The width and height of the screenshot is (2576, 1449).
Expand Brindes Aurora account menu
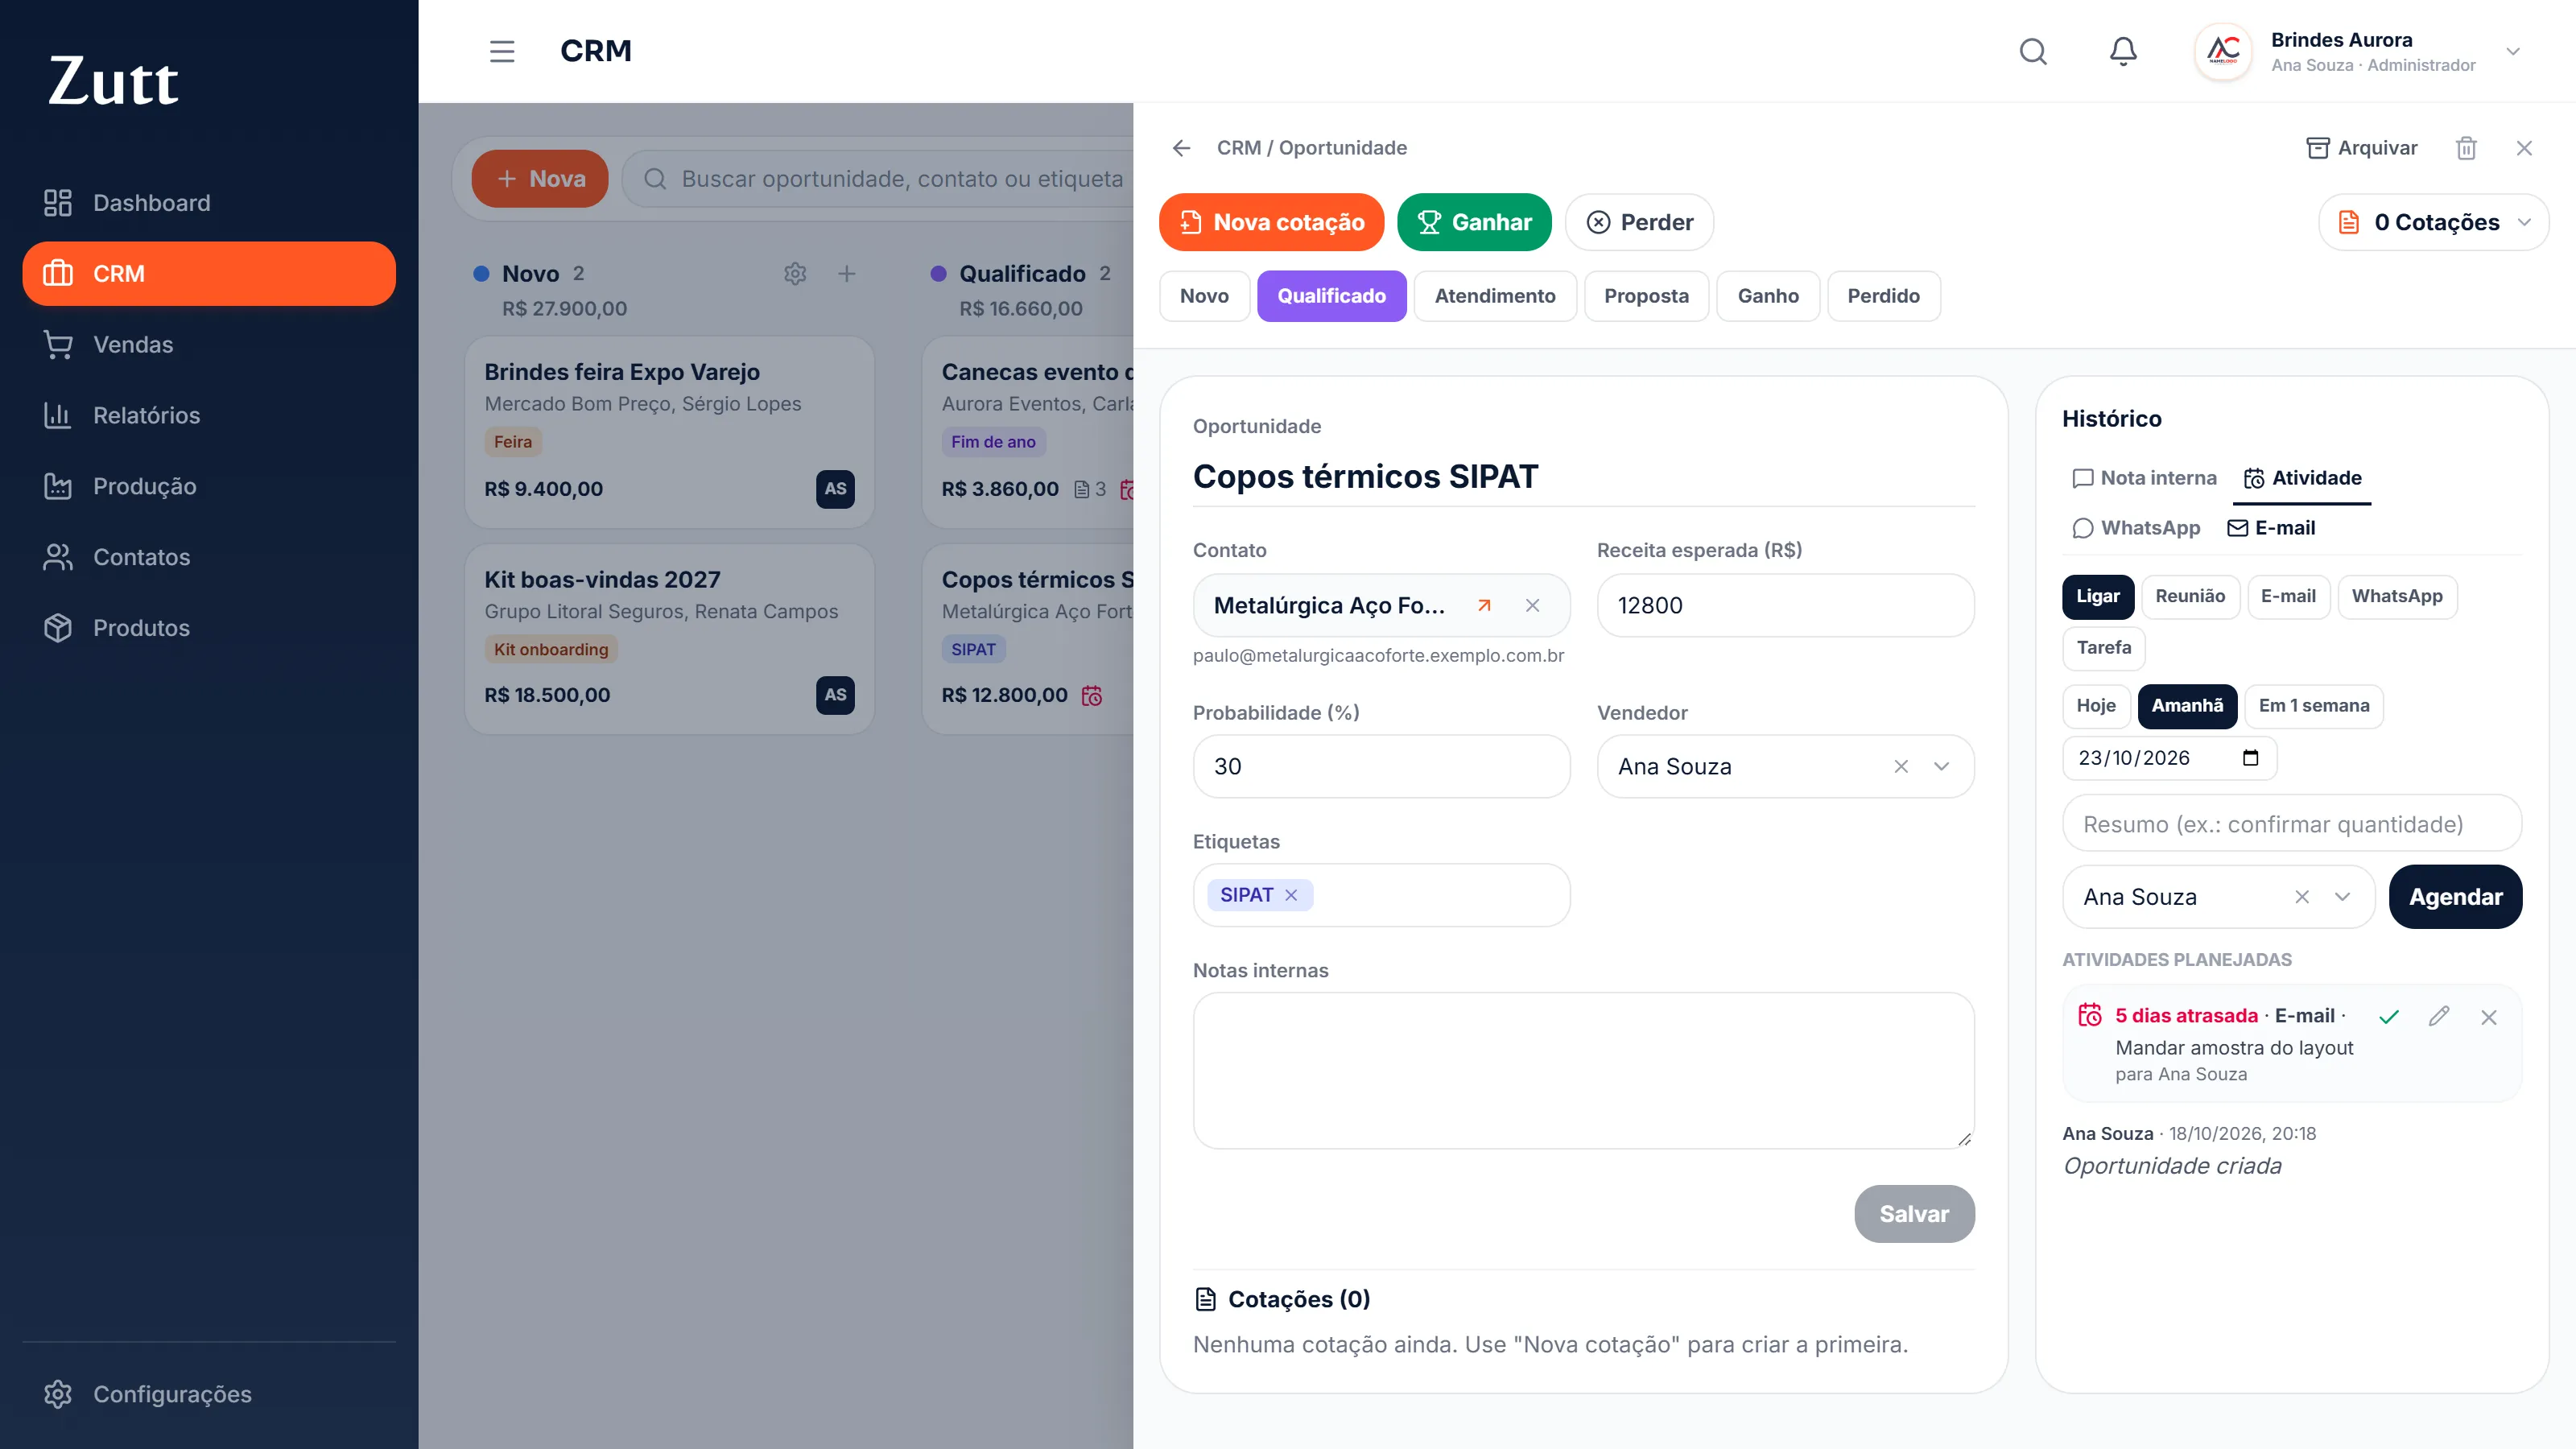tap(2513, 51)
